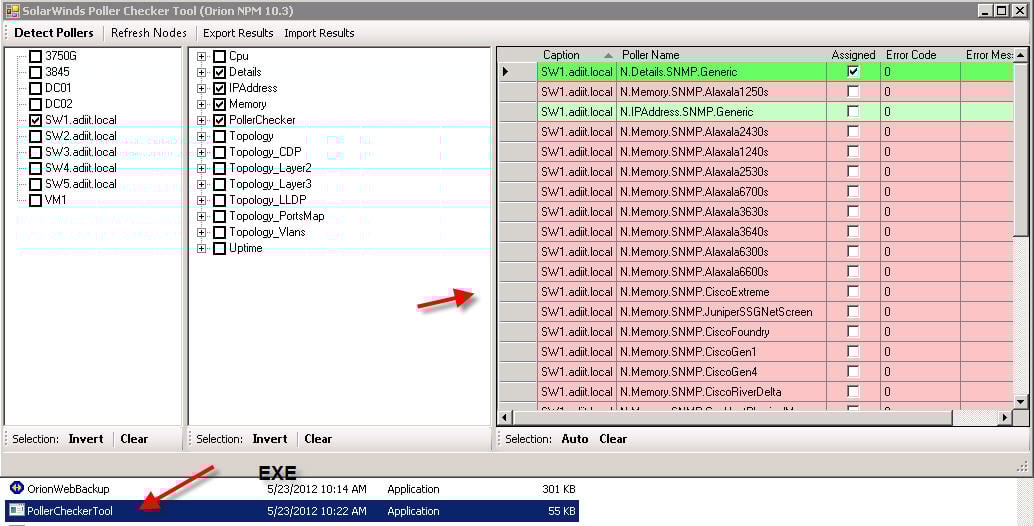Image resolution: width=1034 pixels, height=526 pixels.
Task: Expand the Details tree node
Action: coord(202,73)
